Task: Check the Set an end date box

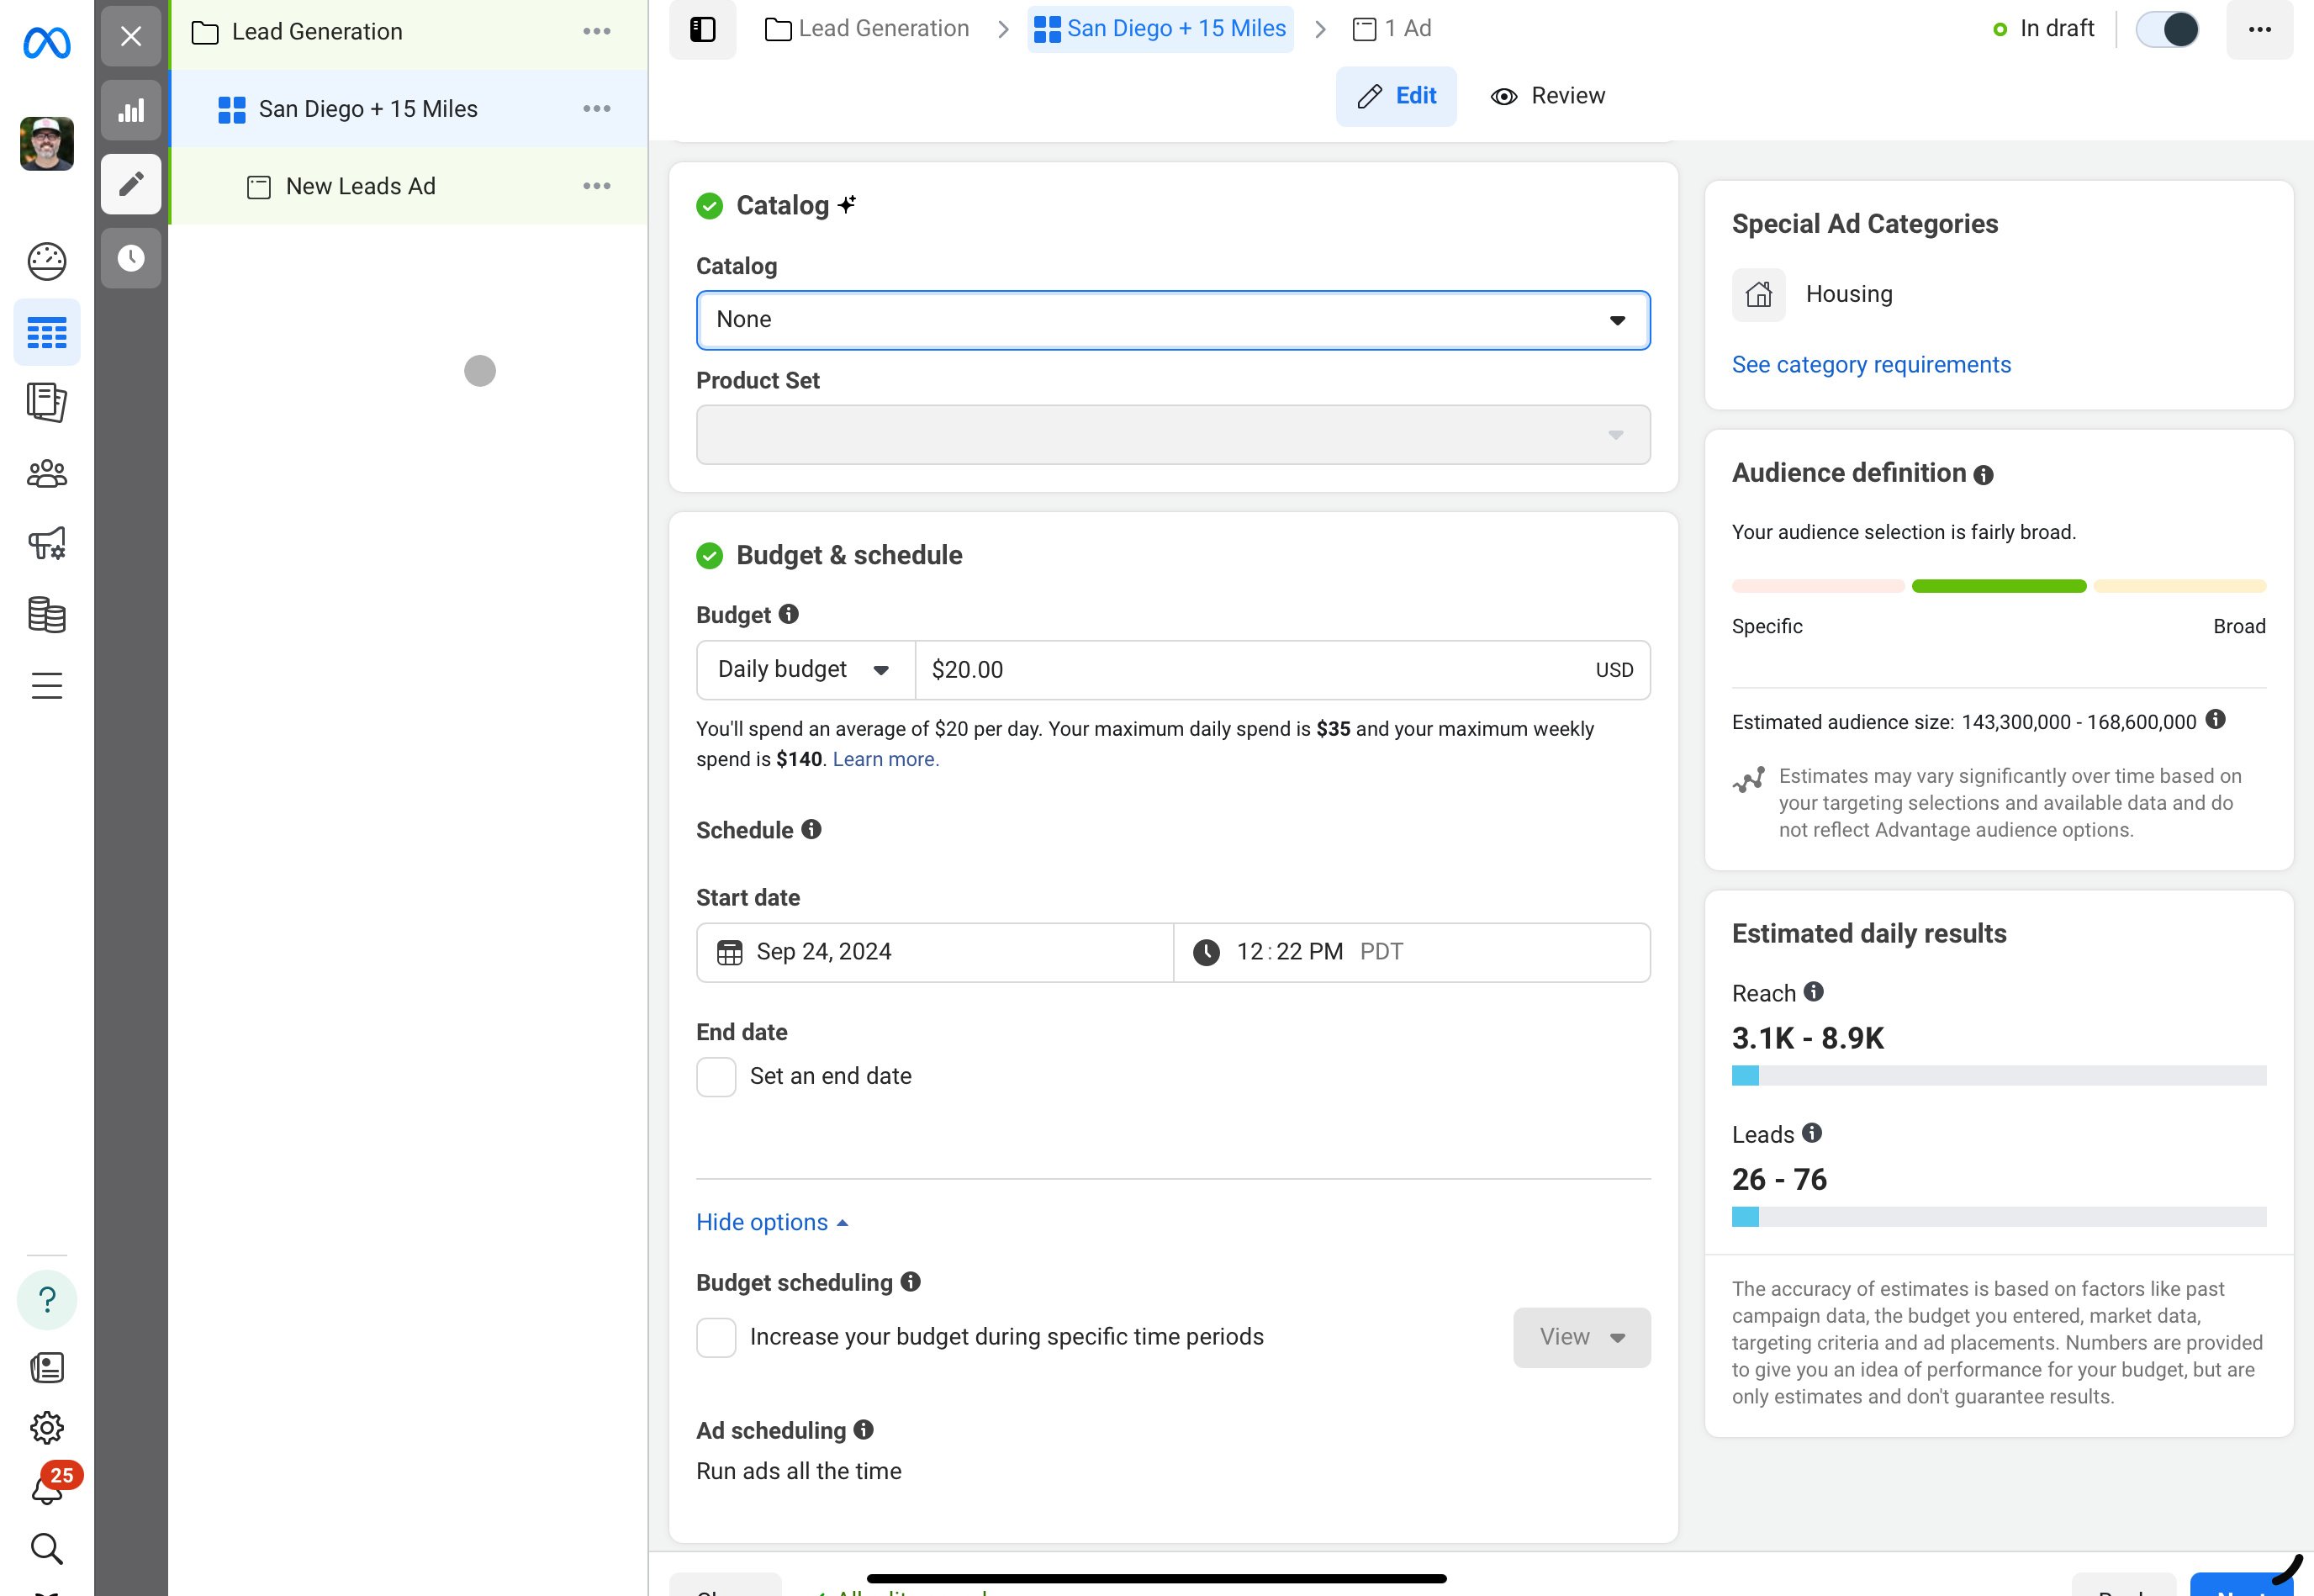Action: tap(716, 1077)
